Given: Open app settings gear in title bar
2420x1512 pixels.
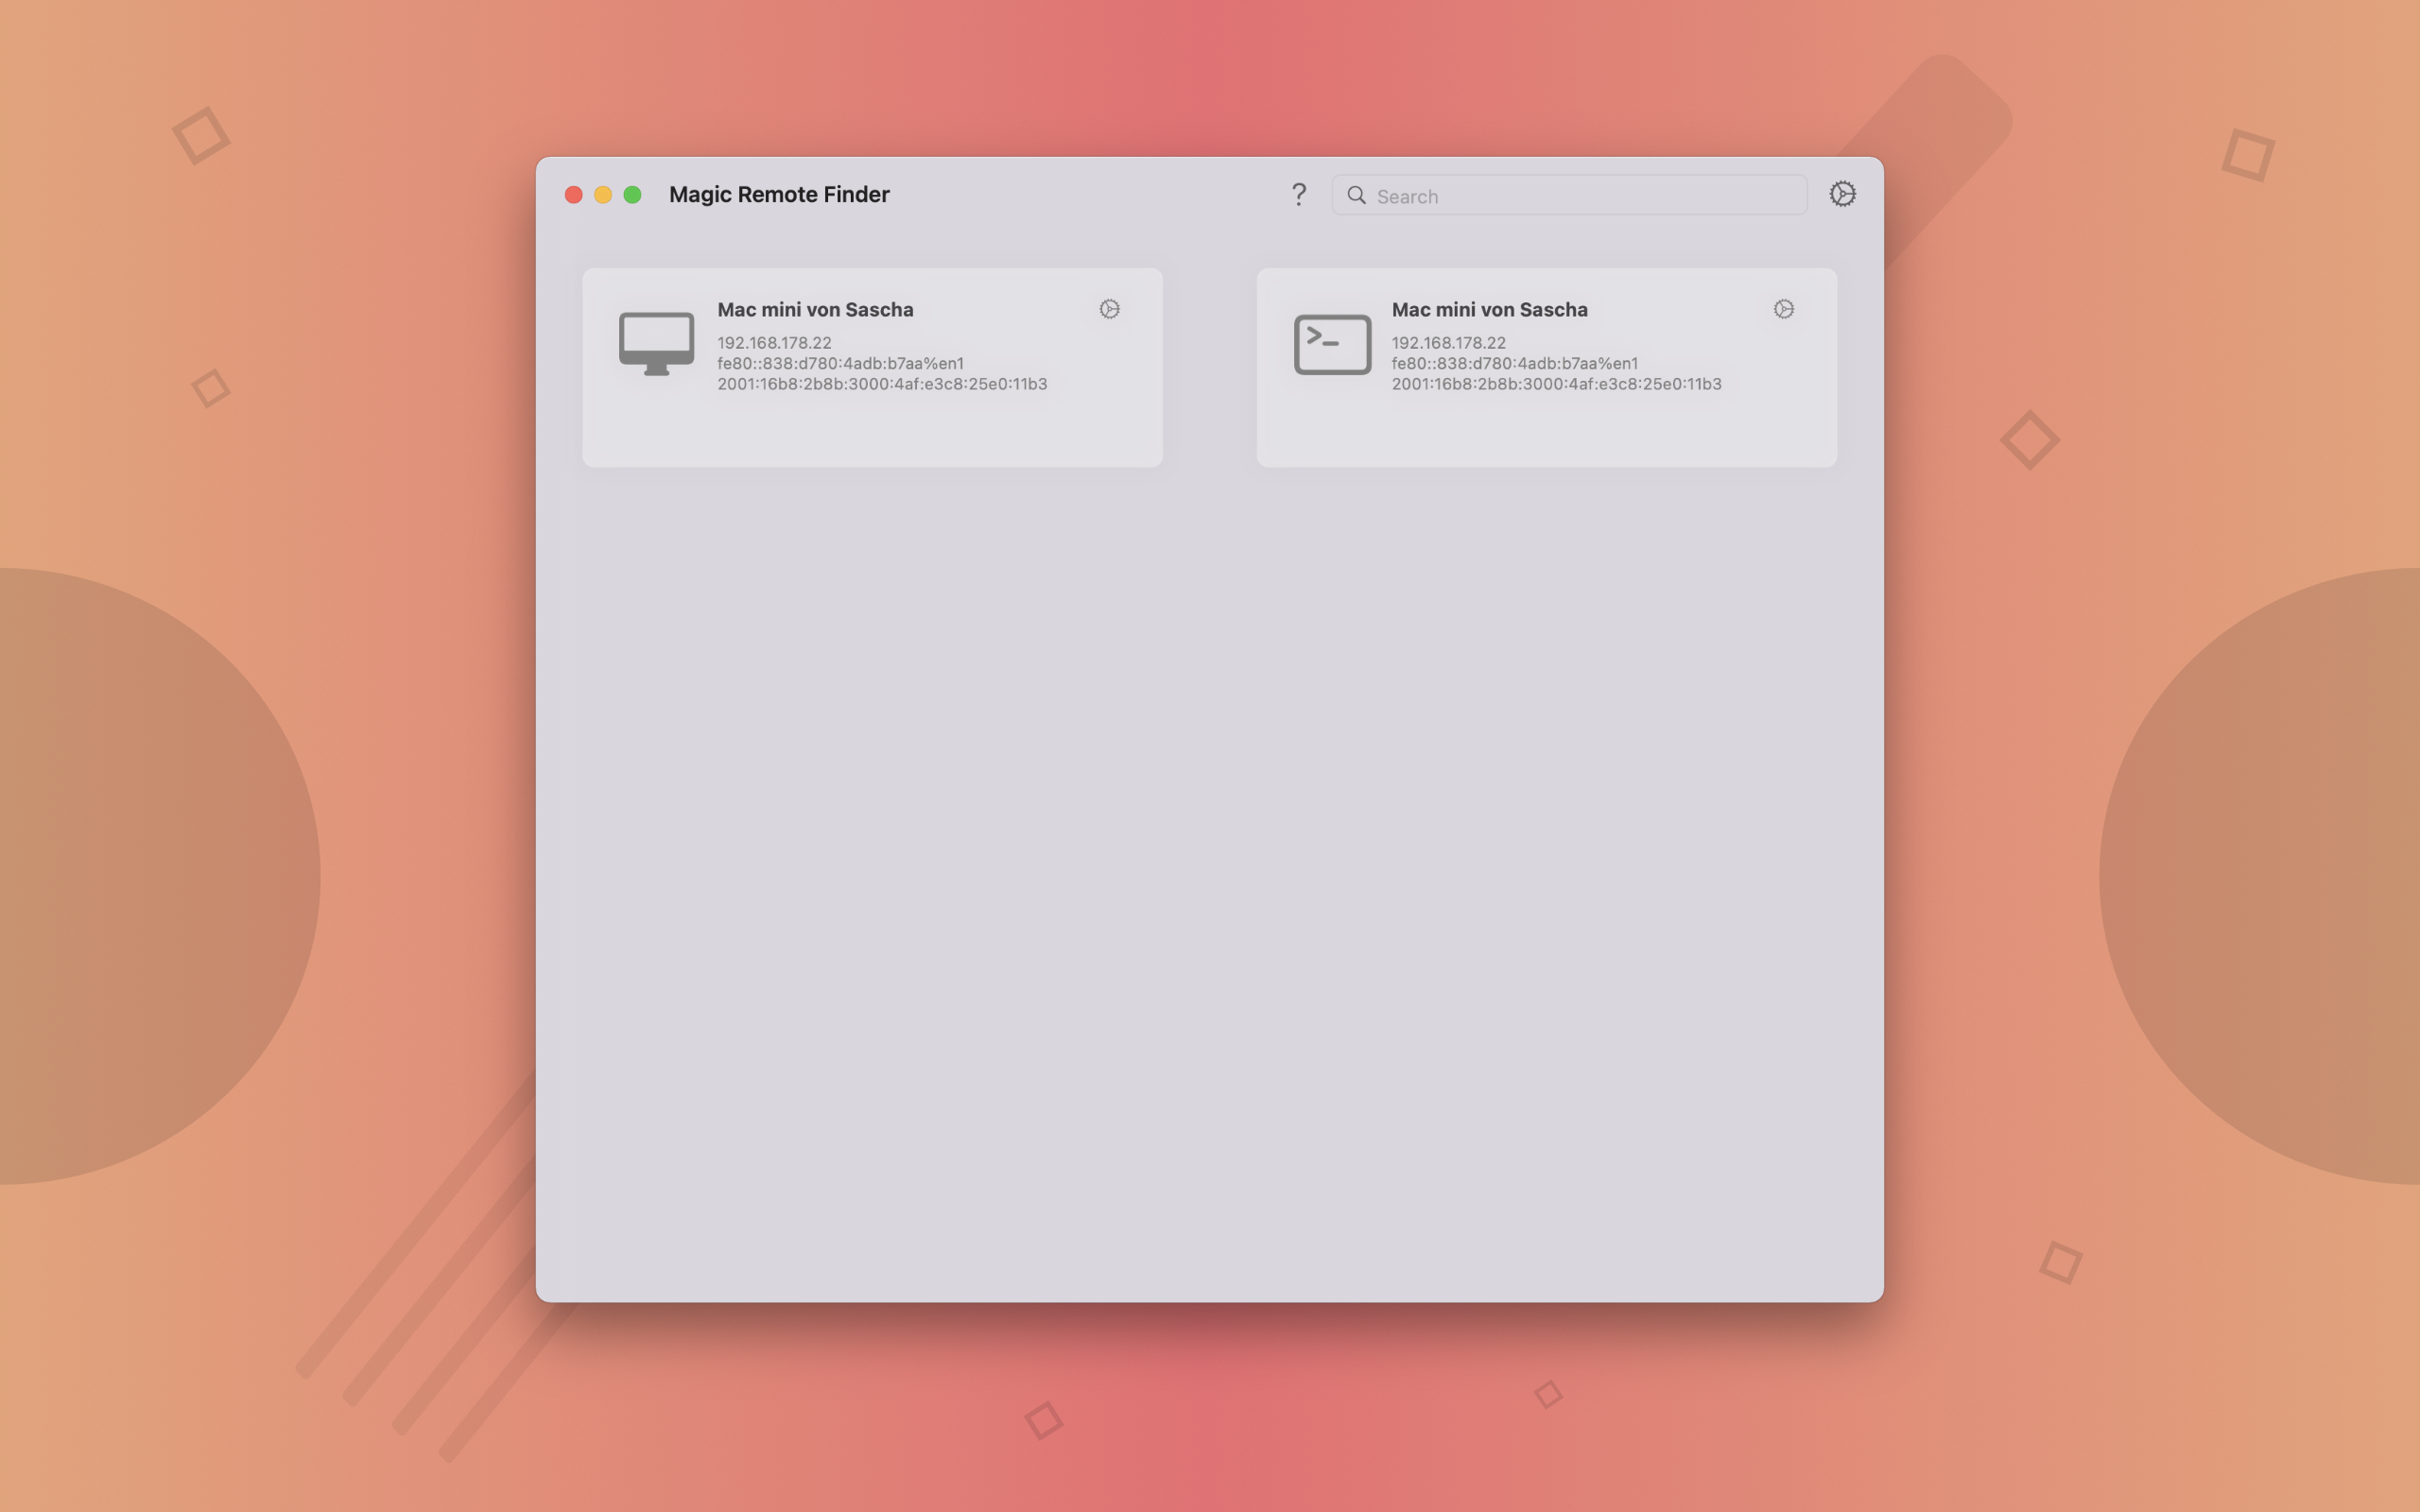Looking at the screenshot, I should point(1842,194).
